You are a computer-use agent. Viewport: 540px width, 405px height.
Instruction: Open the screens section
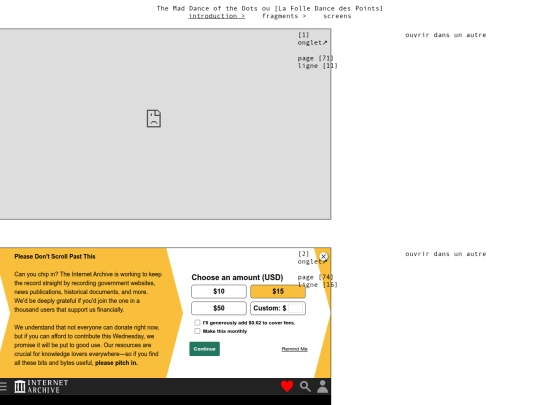pyautogui.click(x=337, y=16)
